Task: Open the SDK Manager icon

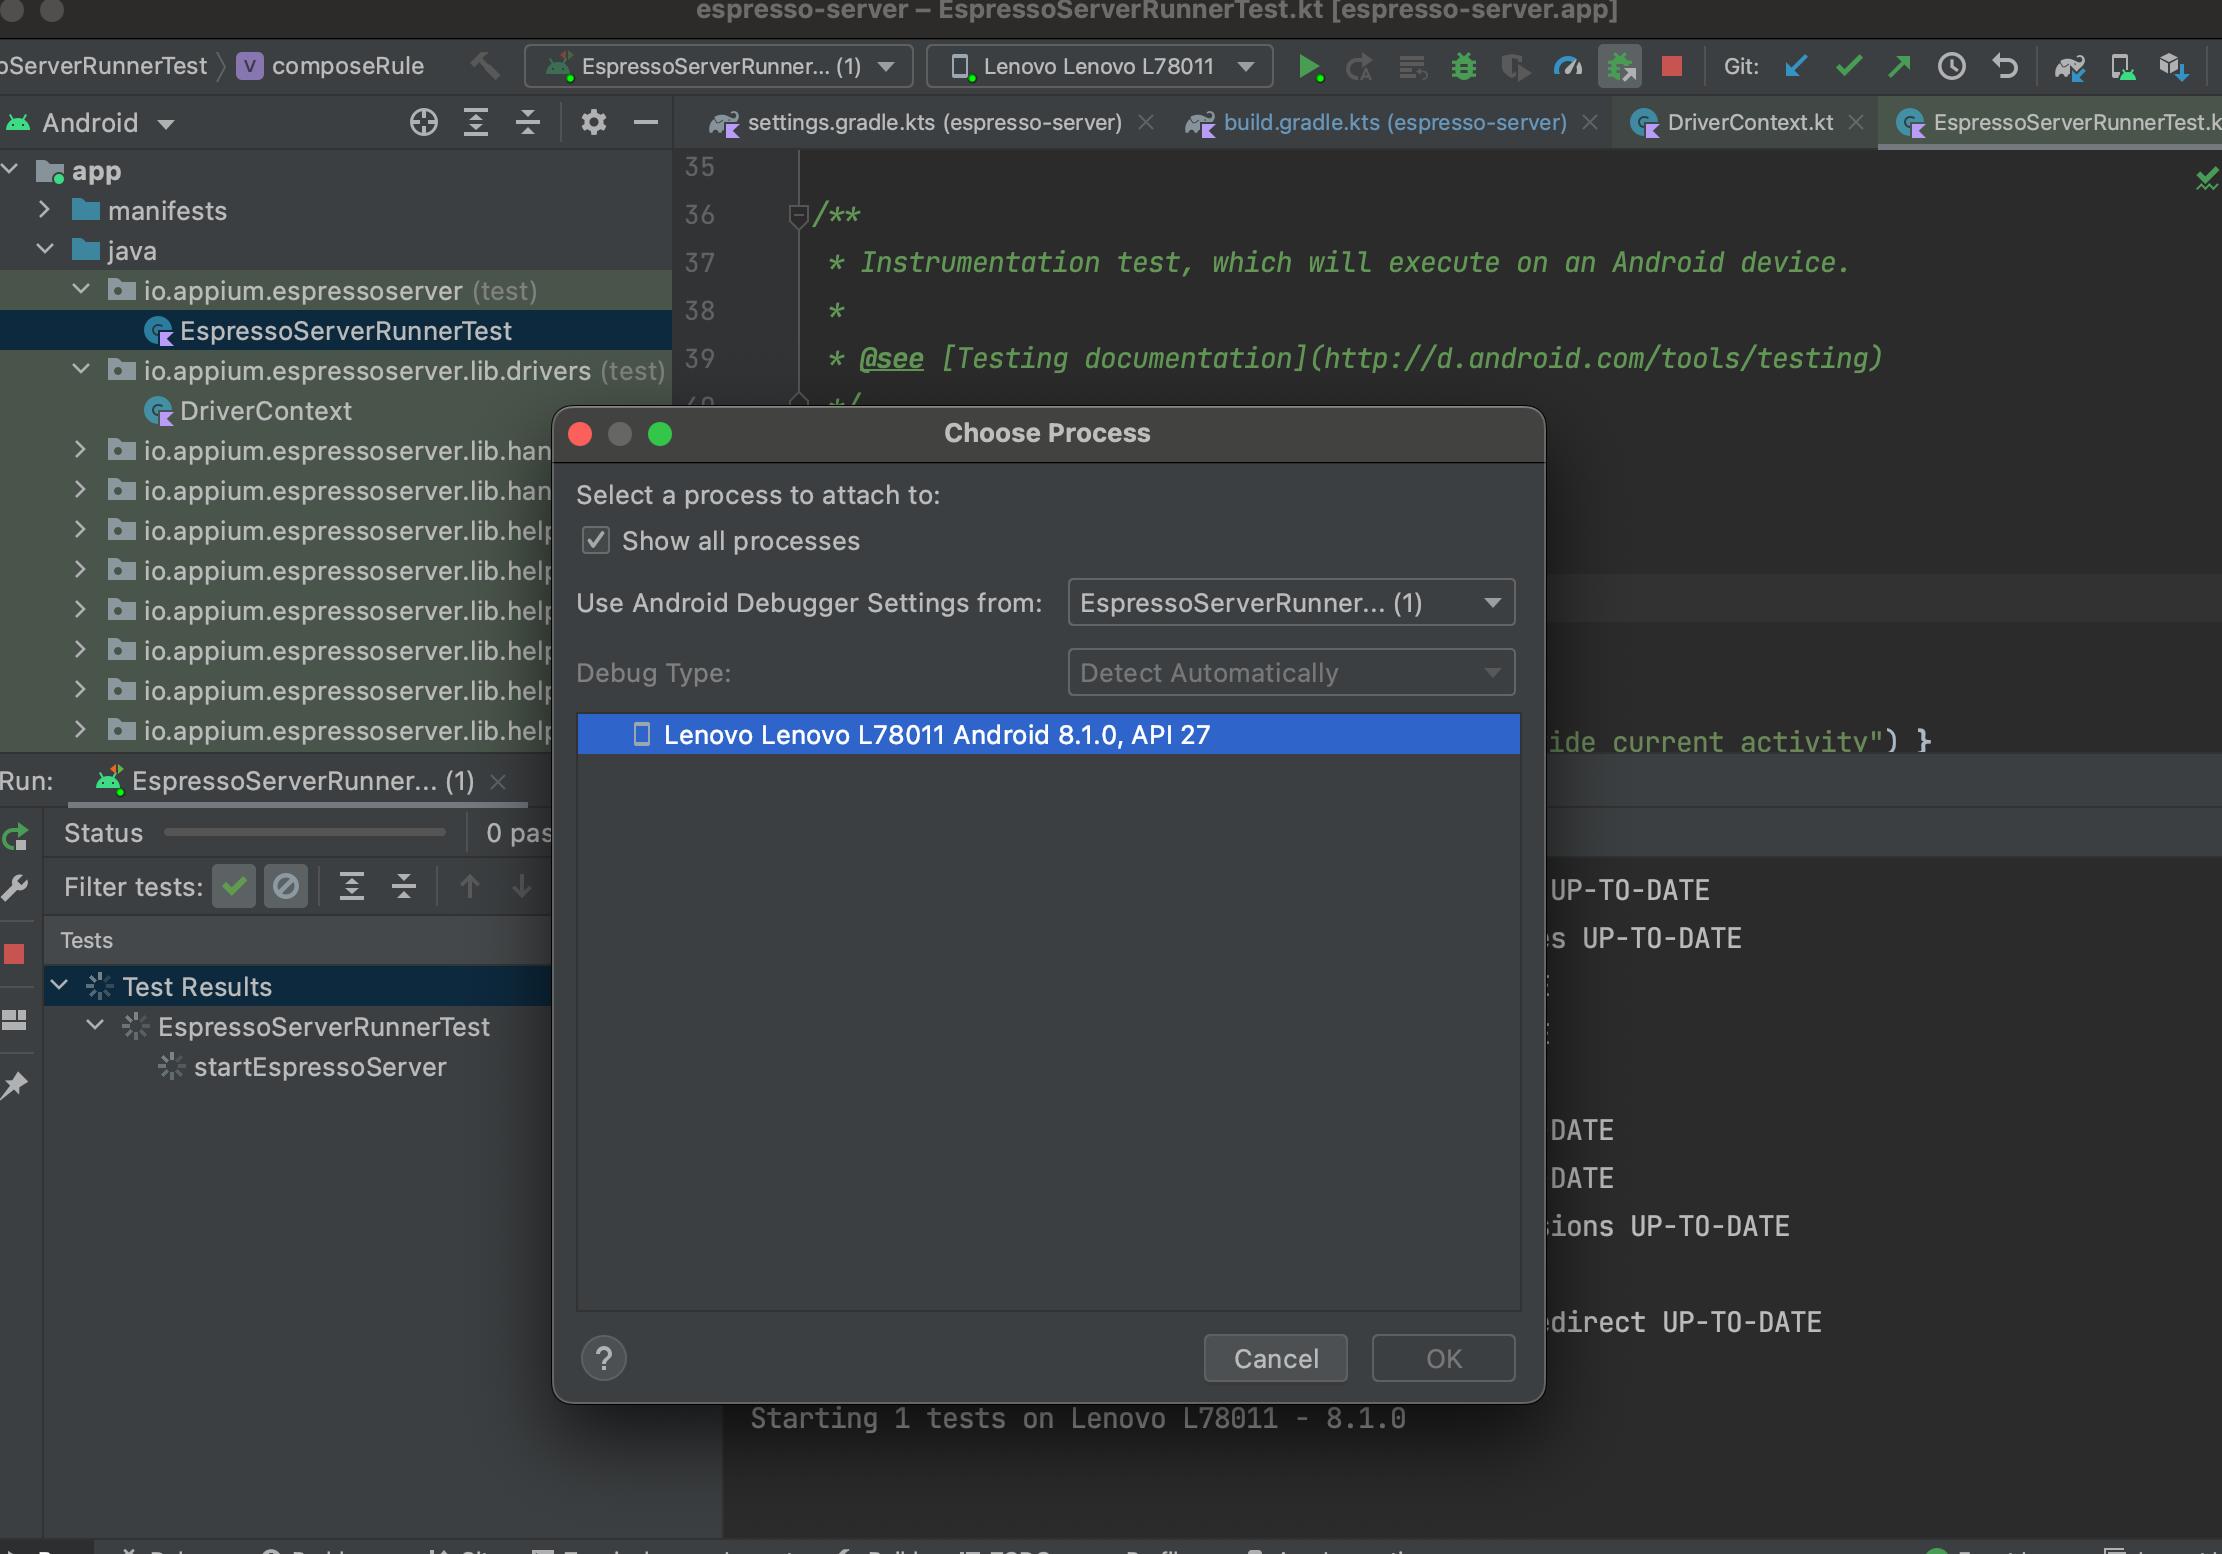Action: (2174, 66)
